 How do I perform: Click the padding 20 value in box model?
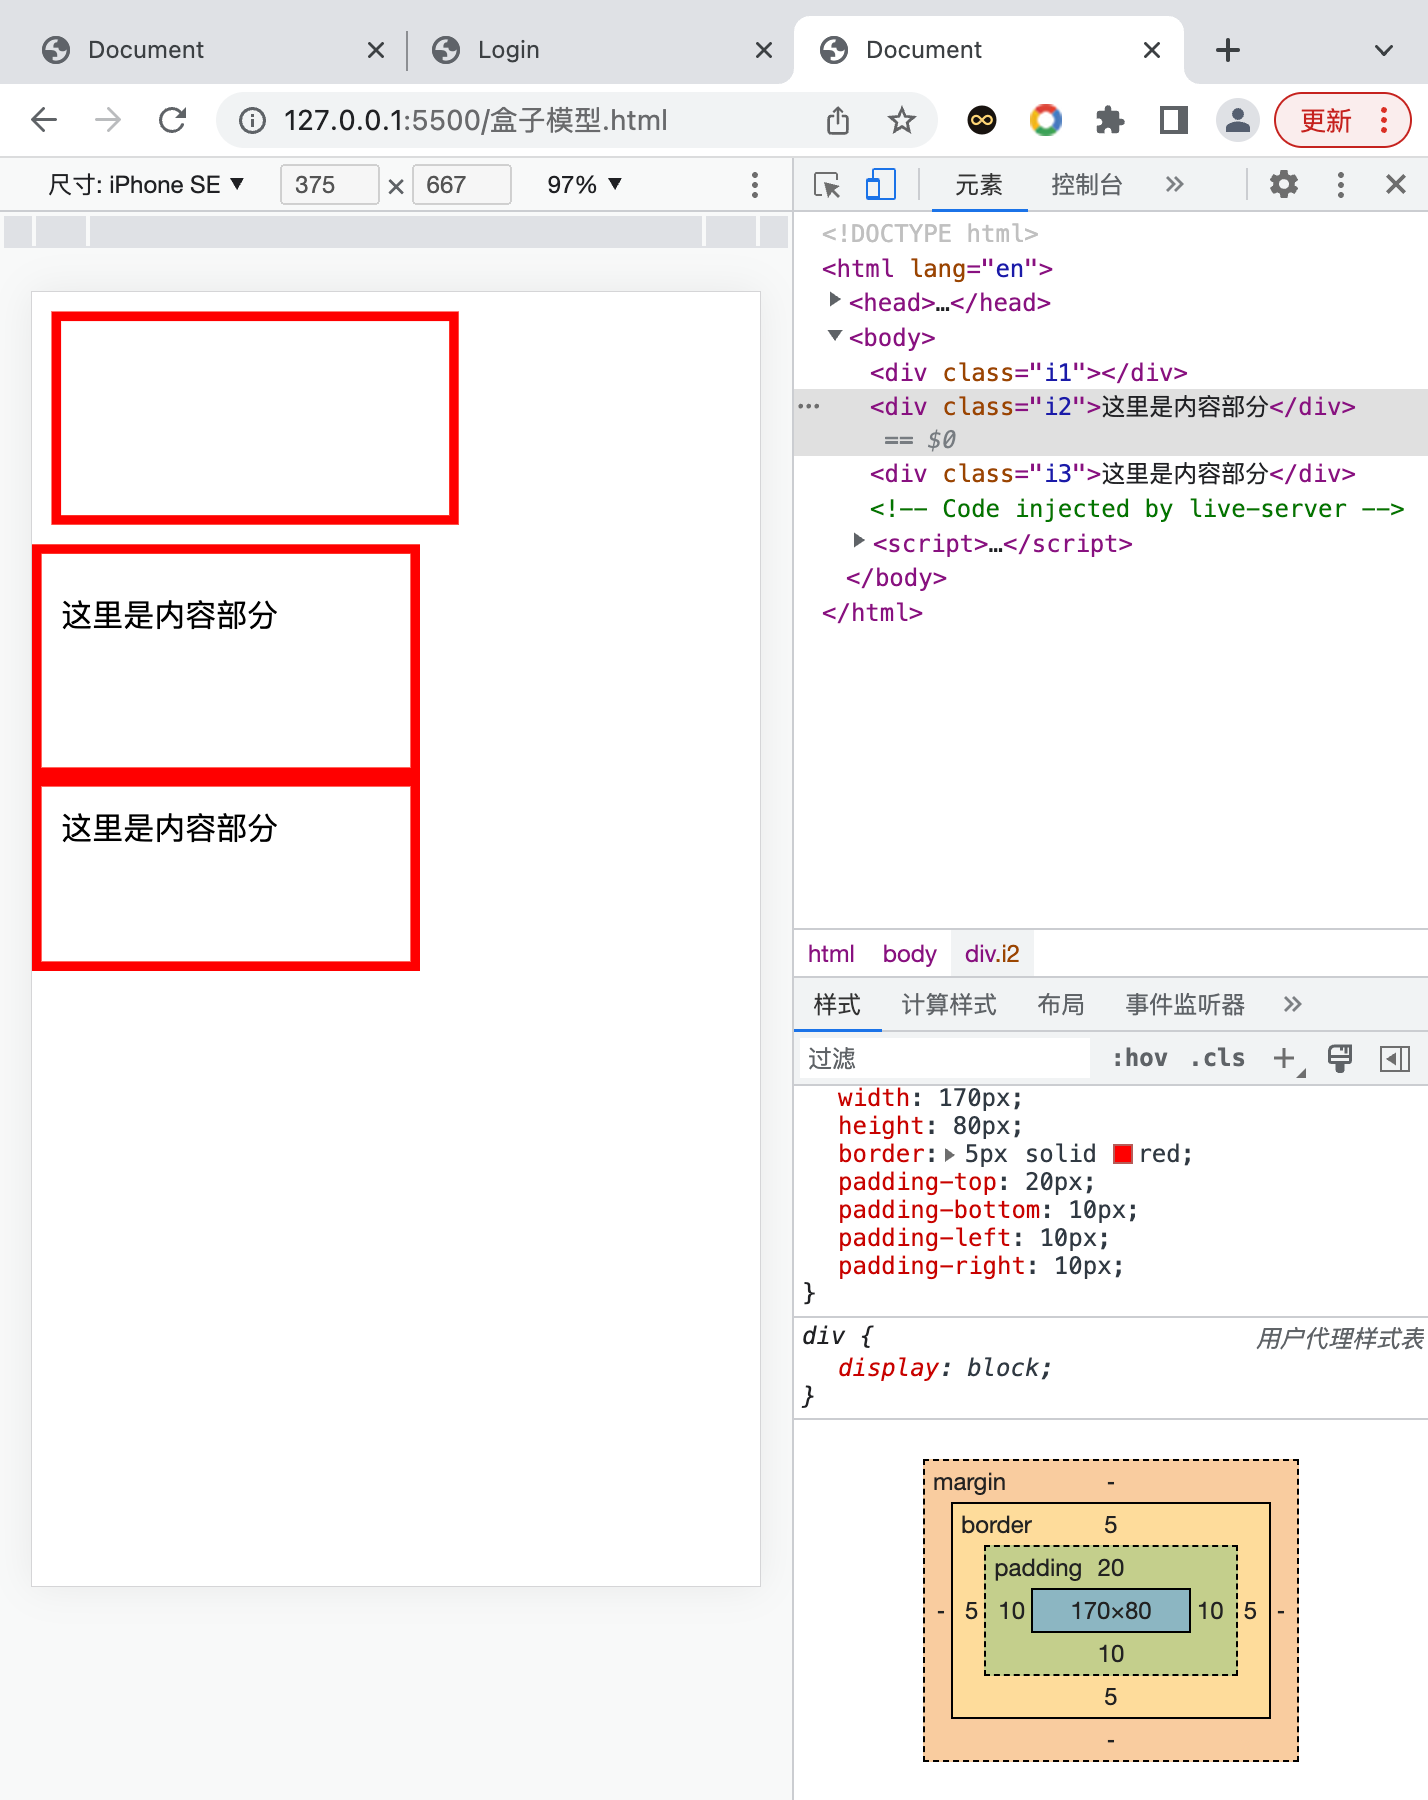[x=1111, y=1568]
